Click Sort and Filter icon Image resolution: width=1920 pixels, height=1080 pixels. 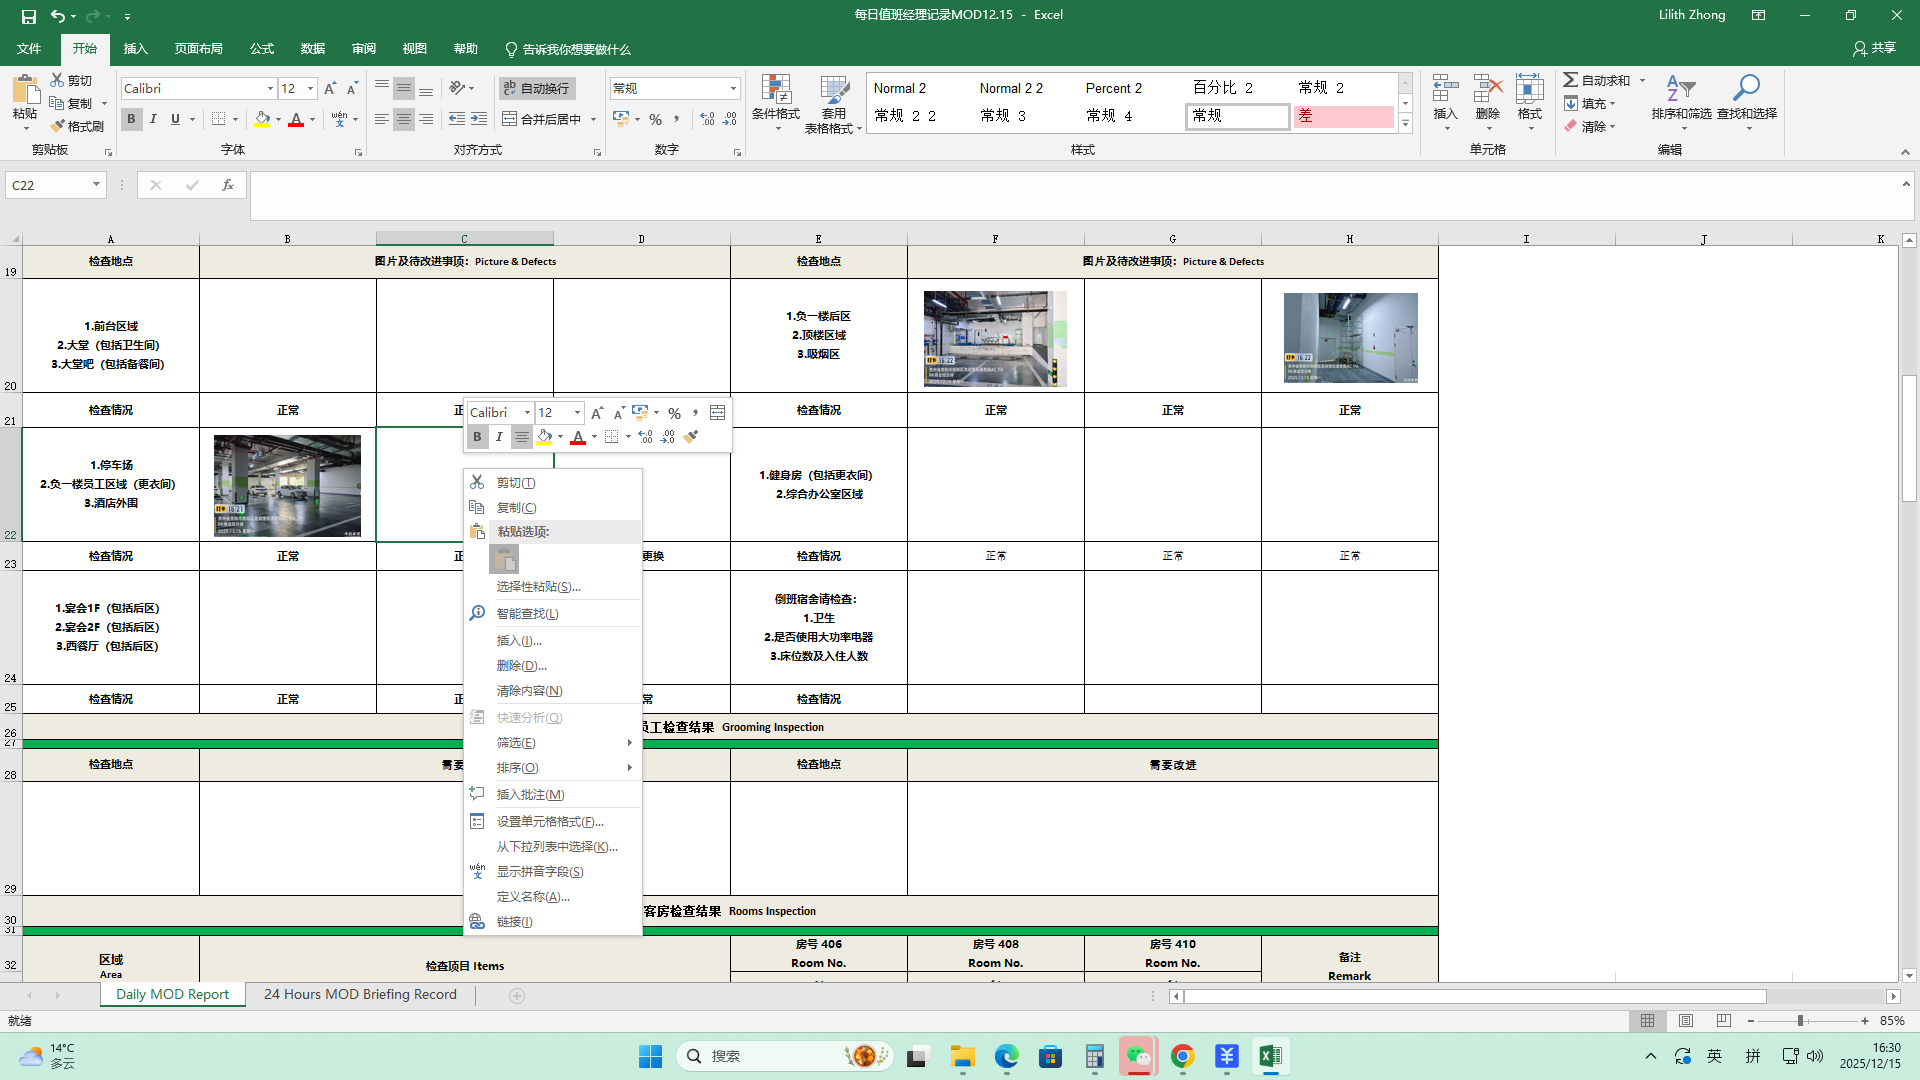point(1680,89)
